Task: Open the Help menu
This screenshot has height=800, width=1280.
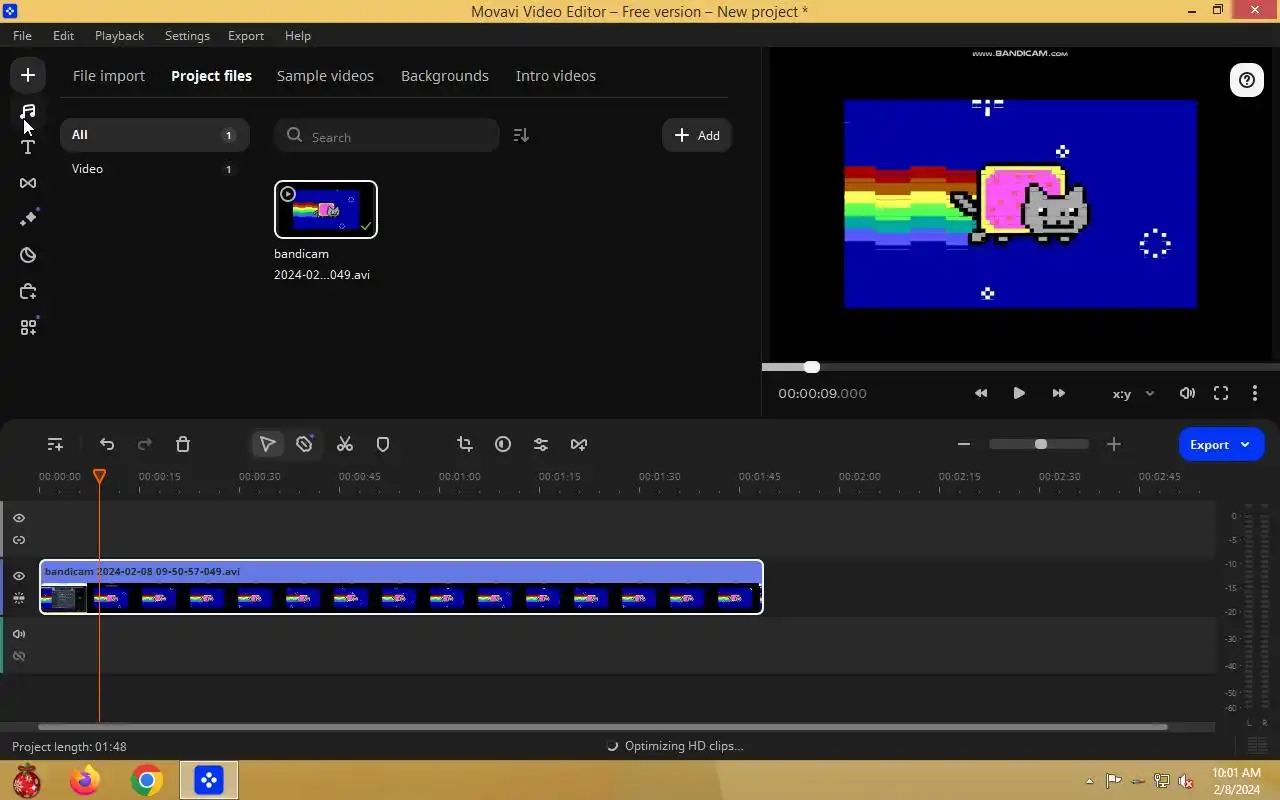Action: point(298,35)
